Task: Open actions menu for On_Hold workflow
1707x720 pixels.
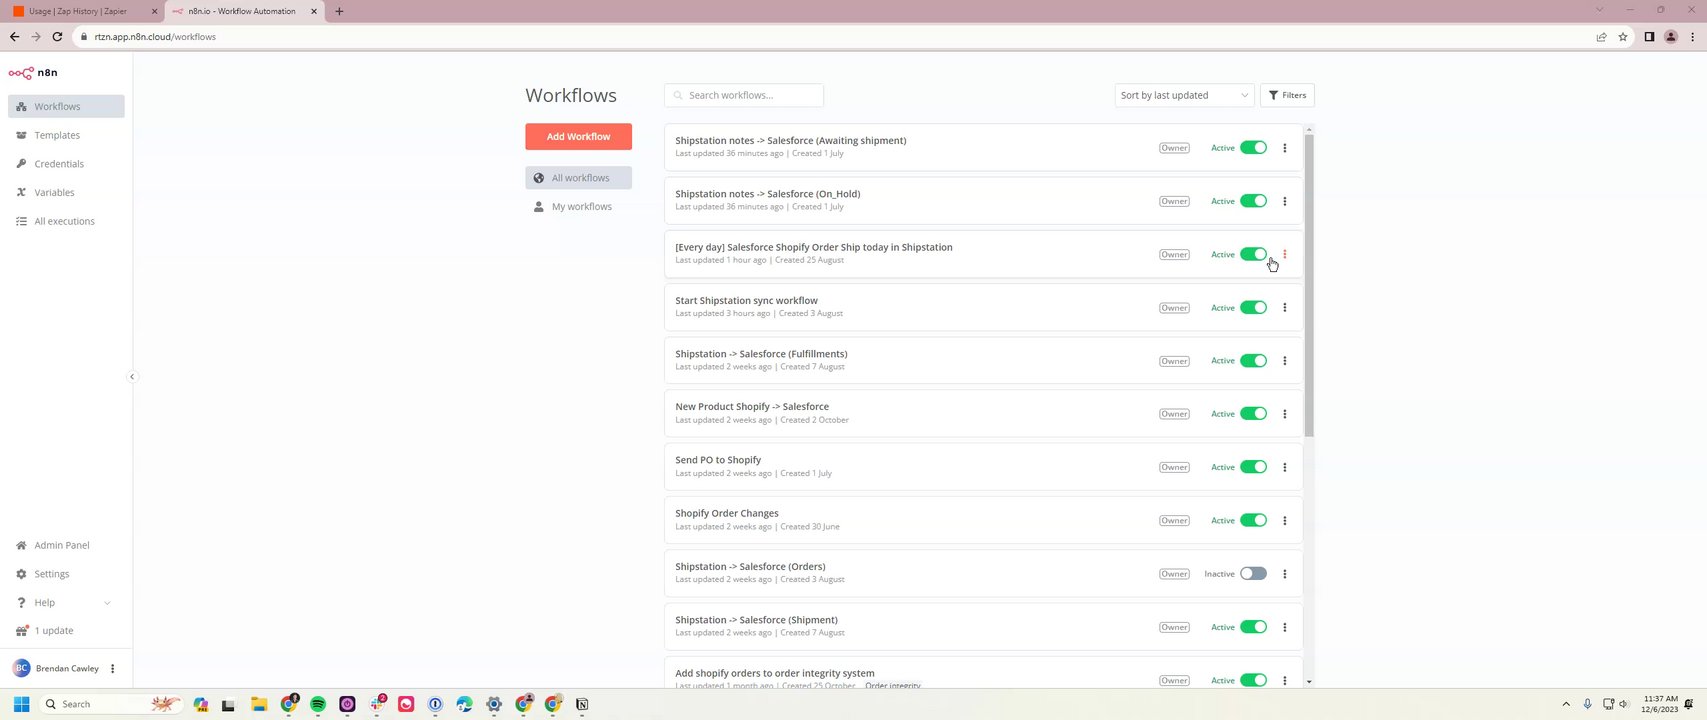Action: pyautogui.click(x=1285, y=201)
